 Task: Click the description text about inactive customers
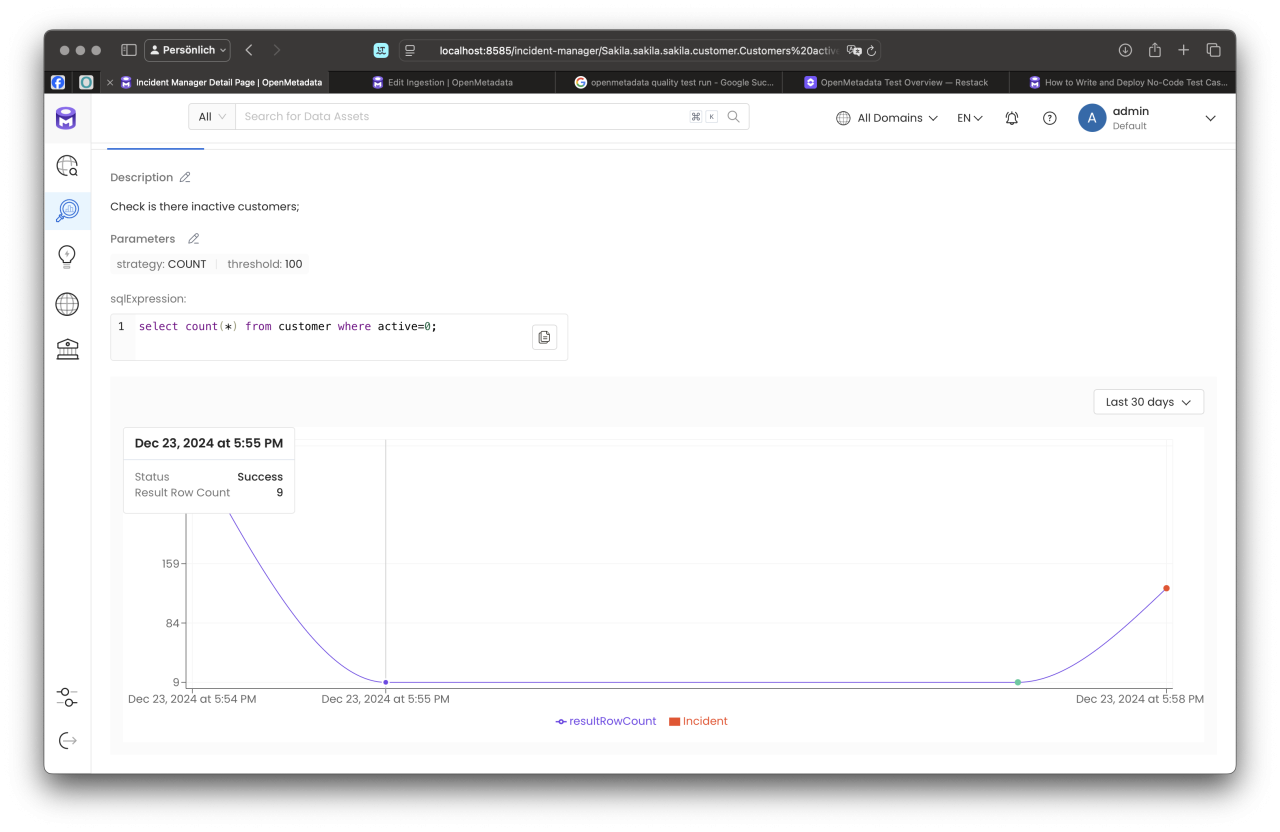pos(205,207)
